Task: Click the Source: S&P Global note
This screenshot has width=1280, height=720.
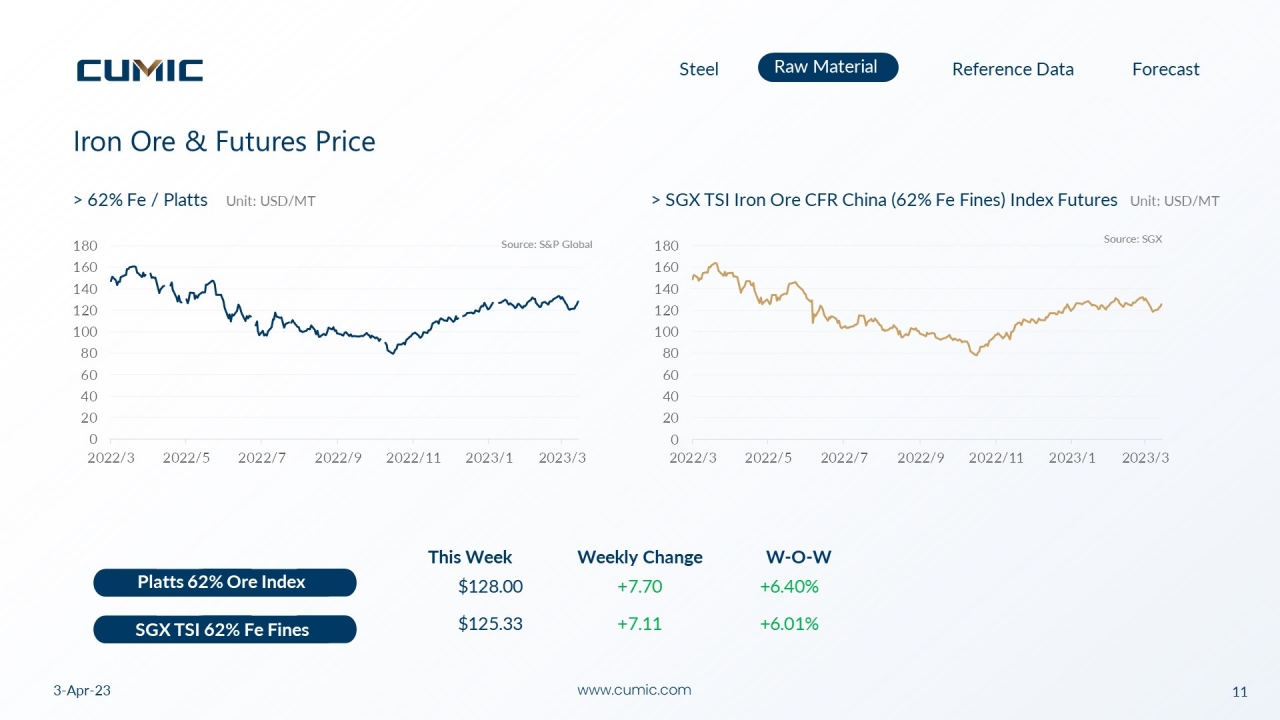Action: coord(547,244)
